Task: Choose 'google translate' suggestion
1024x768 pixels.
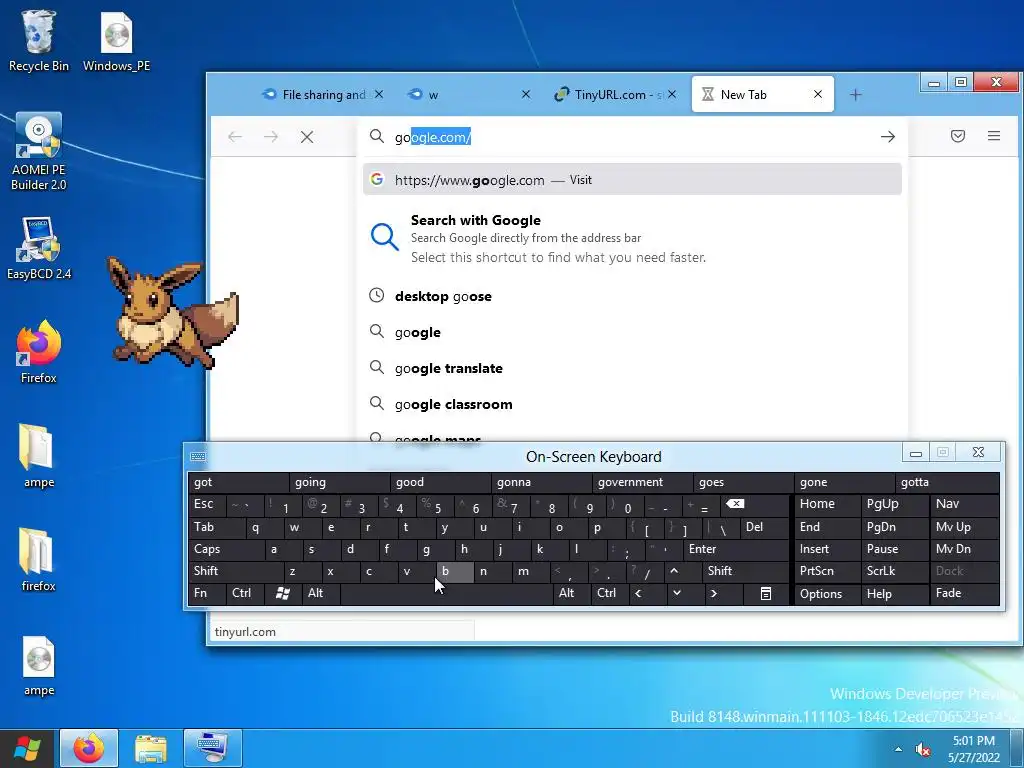Action: tap(632, 368)
